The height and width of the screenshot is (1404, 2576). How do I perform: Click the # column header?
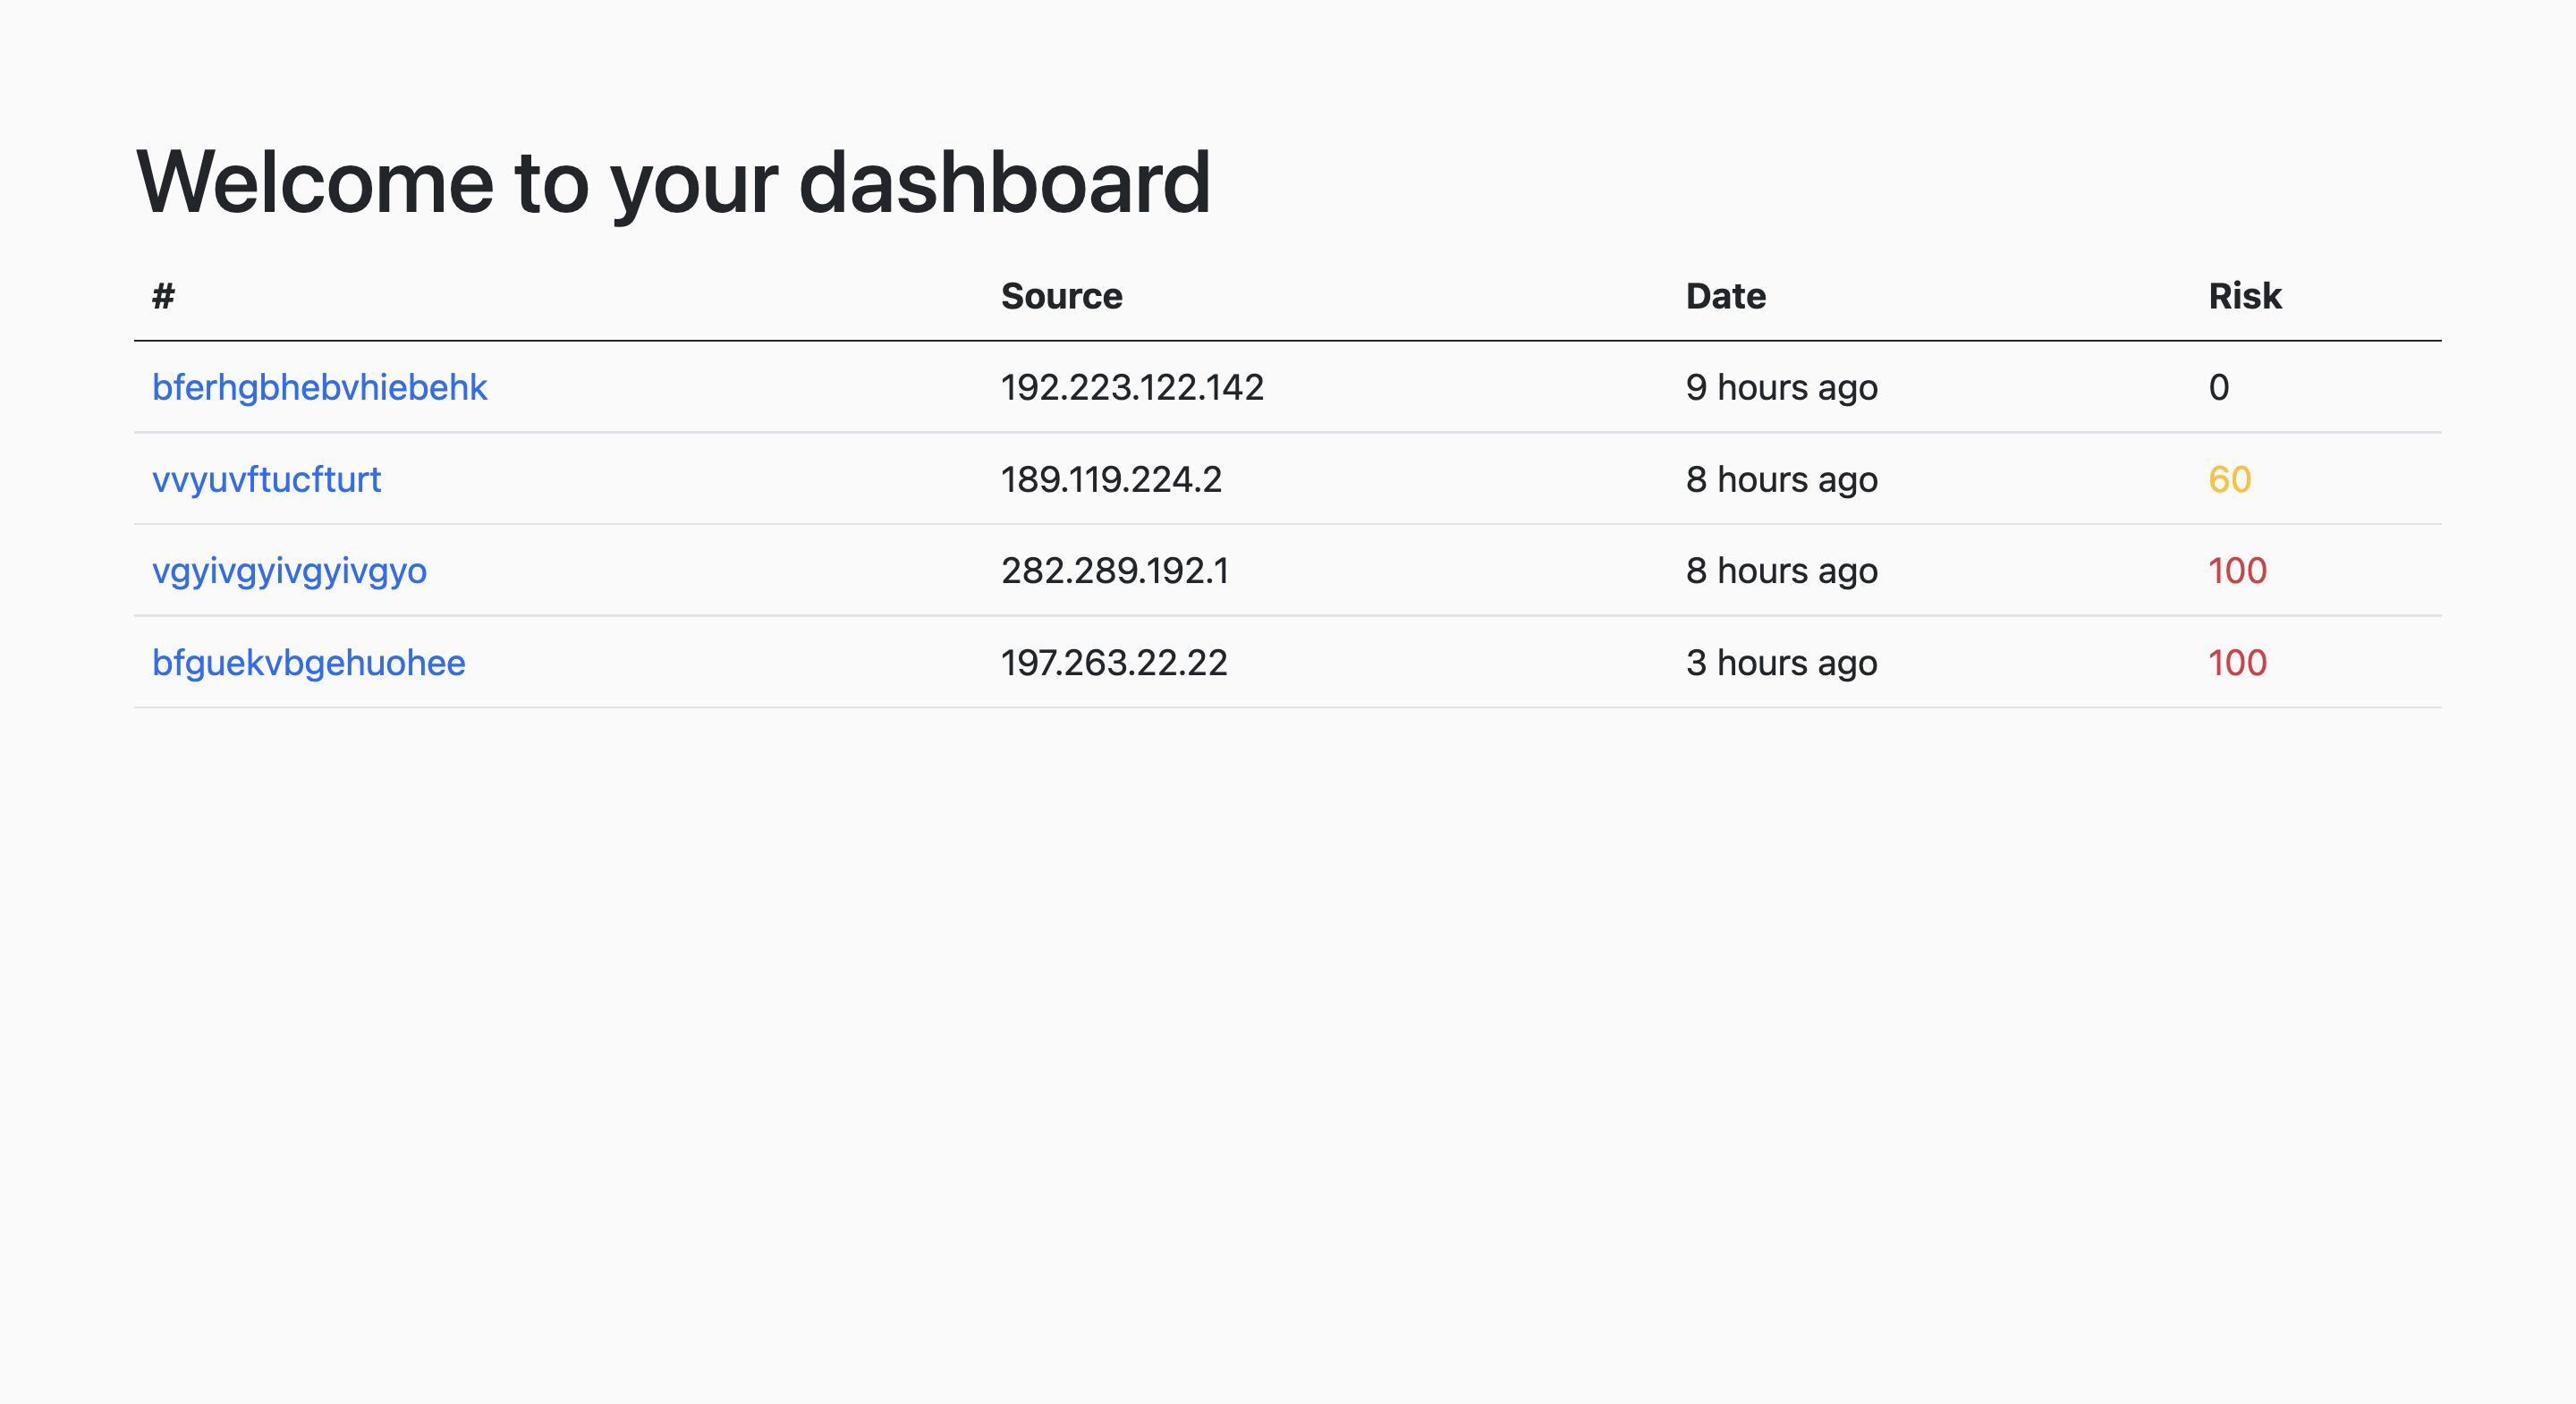163,296
